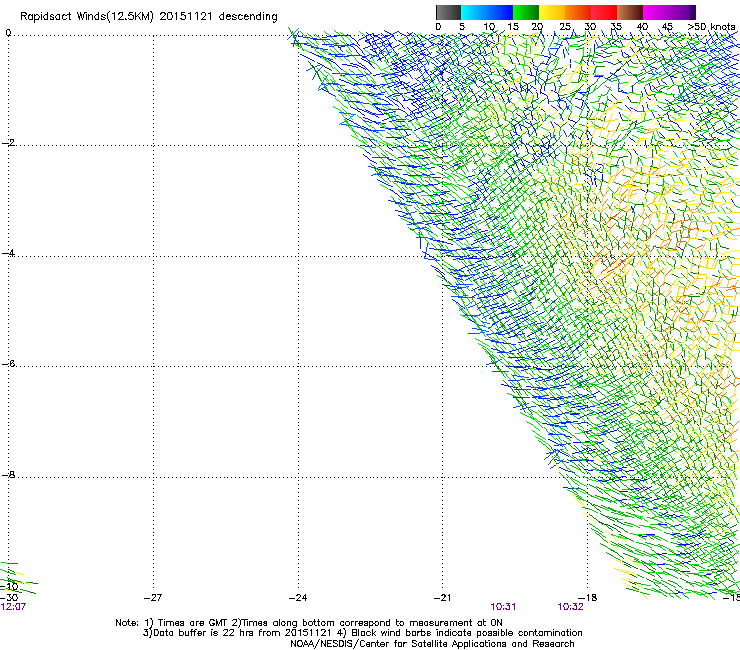
Task: Click the NOAA/NESDIS credit line
Action: [x=432, y=644]
